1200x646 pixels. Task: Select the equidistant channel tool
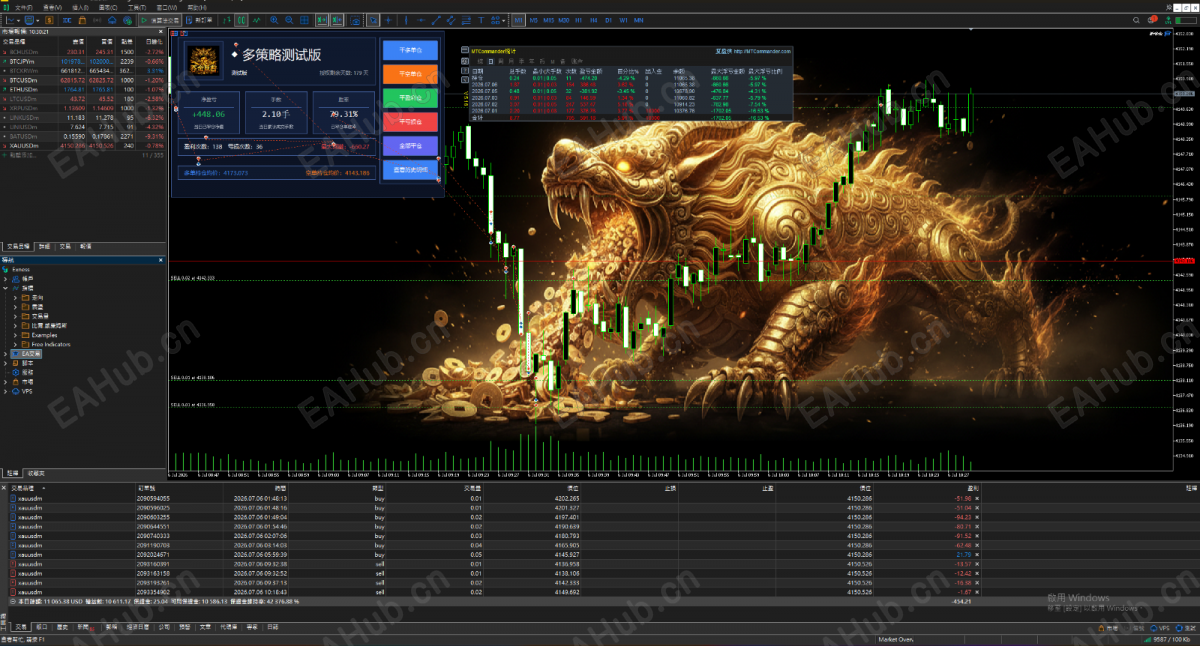click(x=451, y=20)
